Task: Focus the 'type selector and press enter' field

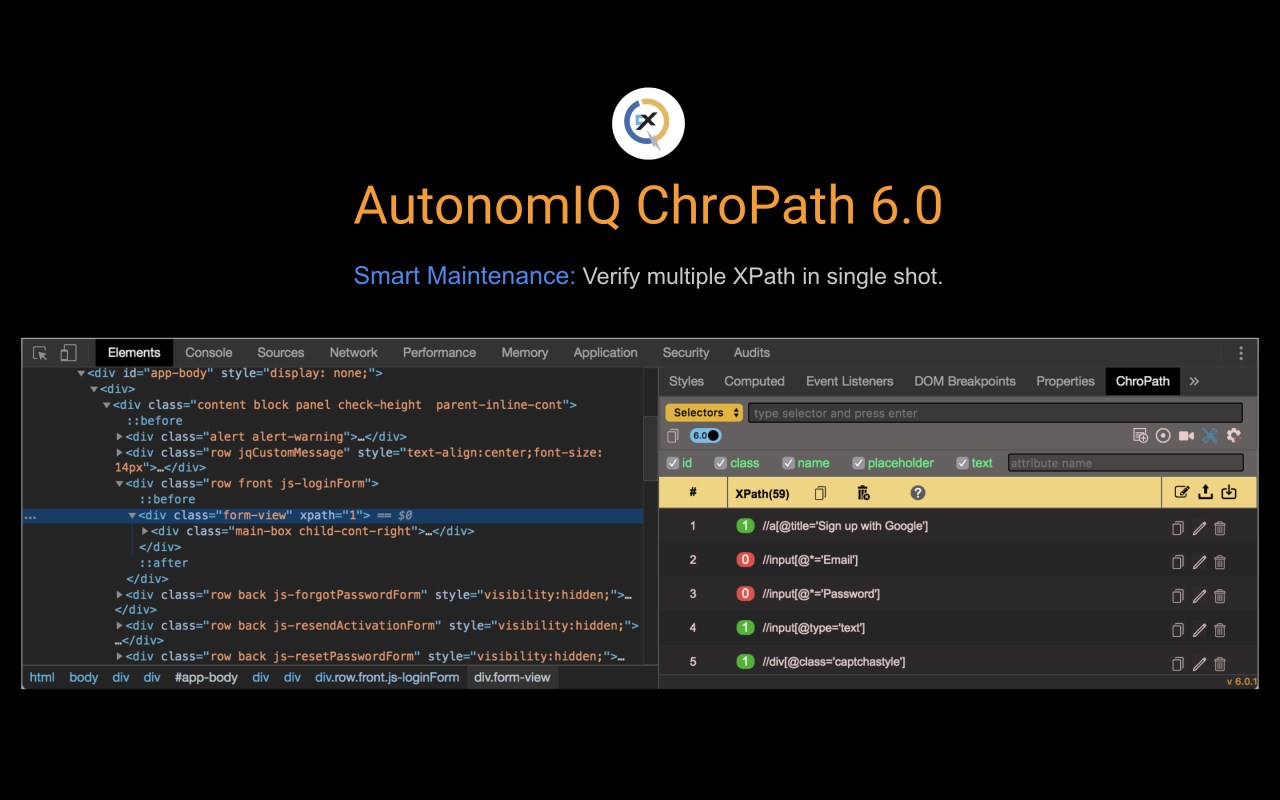Action: coord(995,413)
